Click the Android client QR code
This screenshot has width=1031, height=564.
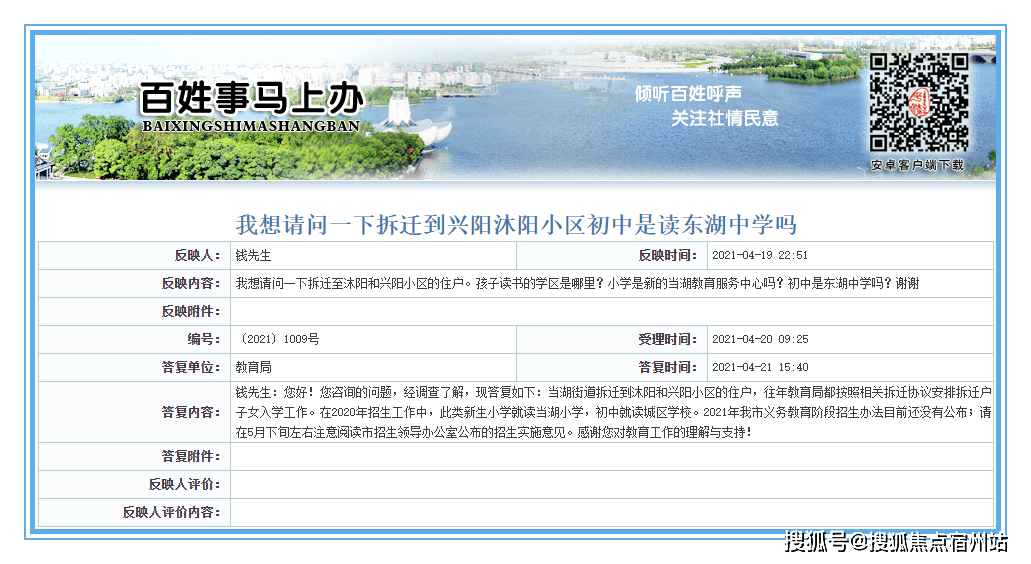pos(919,103)
